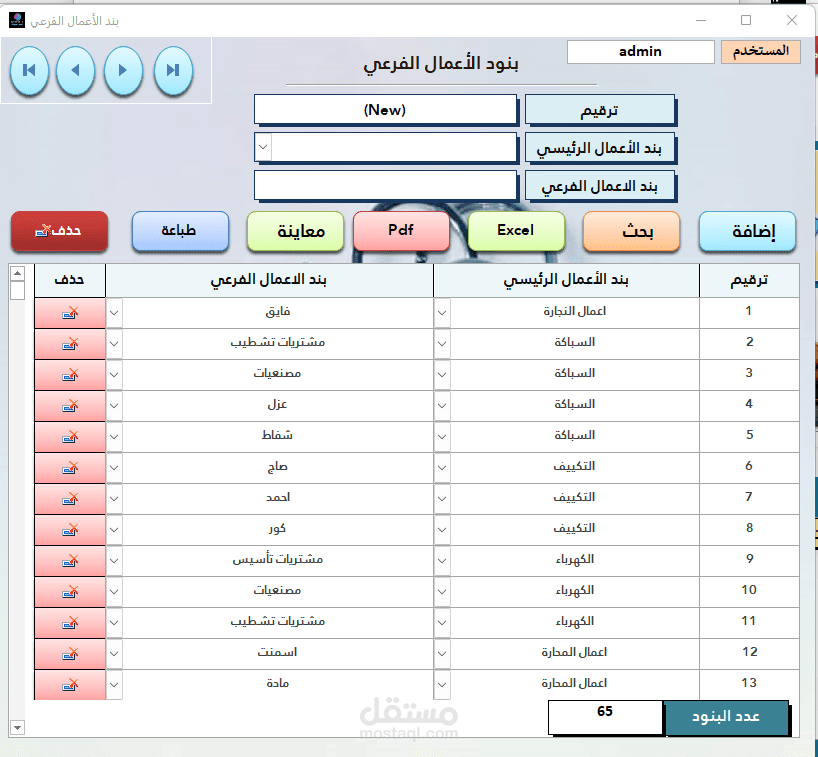This screenshot has width=818, height=757.
Task: Select cell مشتريات تأسيس in row 9
Action: pos(278,561)
